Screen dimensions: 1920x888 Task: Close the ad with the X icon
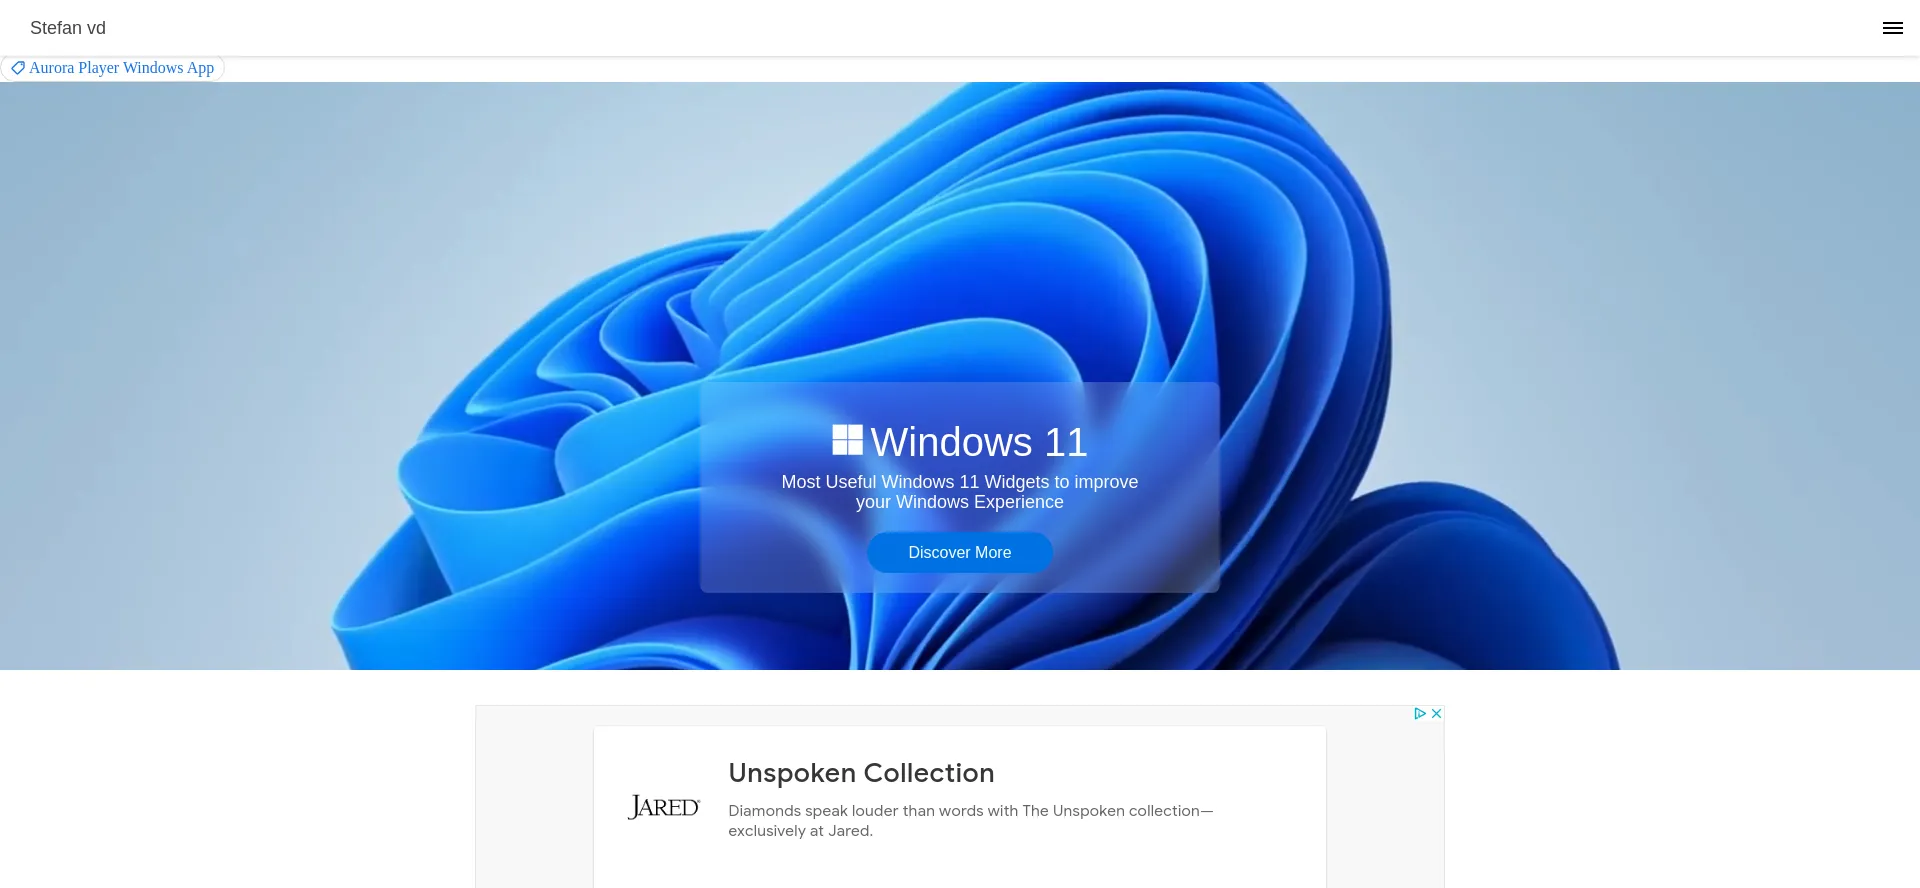(x=1436, y=713)
